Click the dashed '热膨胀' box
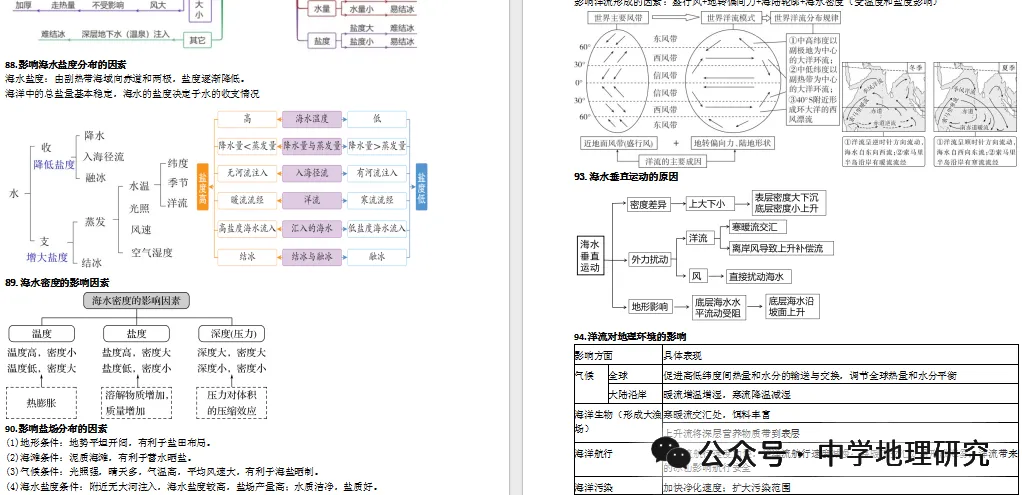This screenshot has width=1022, height=495. (41, 403)
